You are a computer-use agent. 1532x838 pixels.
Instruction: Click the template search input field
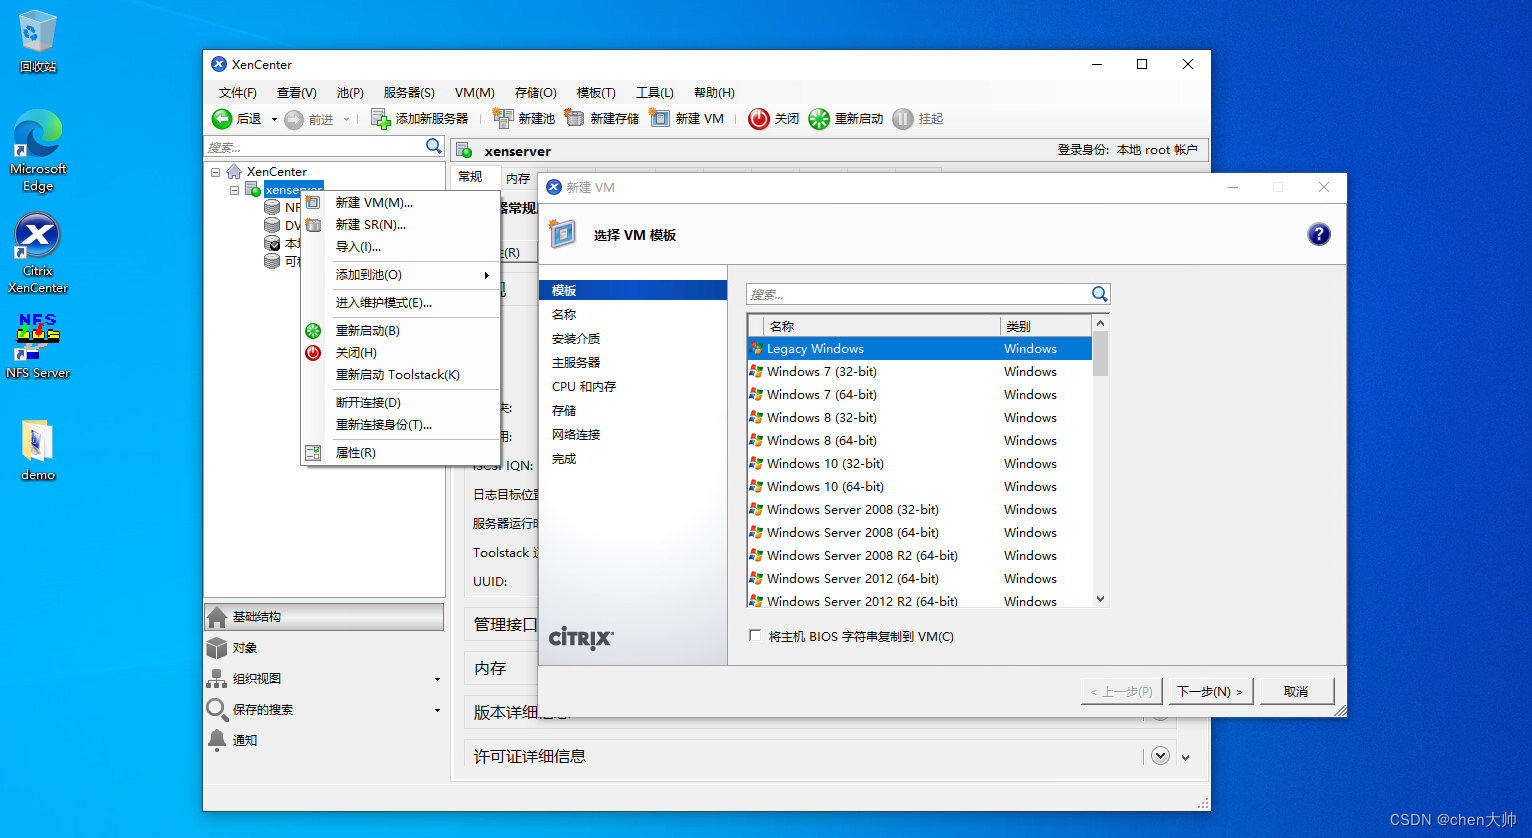[x=918, y=294]
